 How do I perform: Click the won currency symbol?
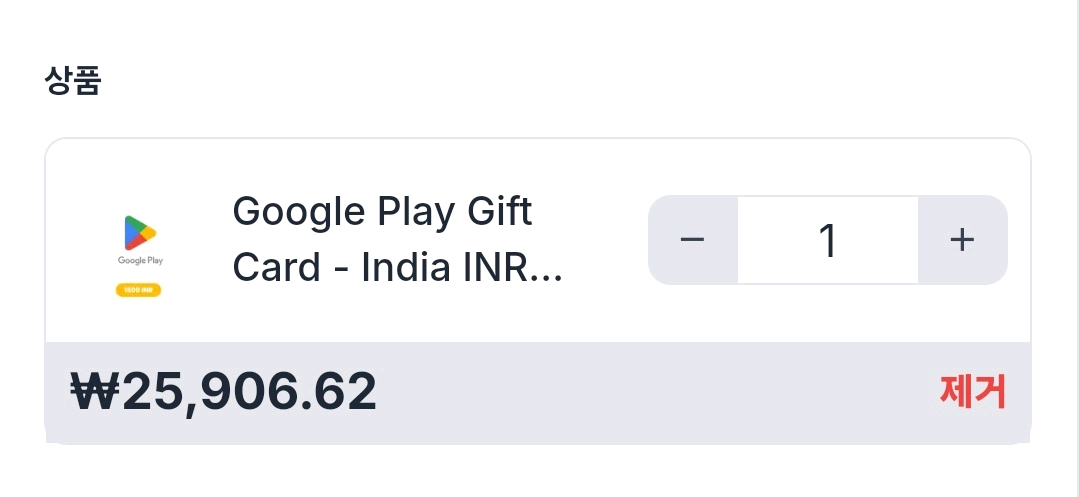[x=94, y=392]
